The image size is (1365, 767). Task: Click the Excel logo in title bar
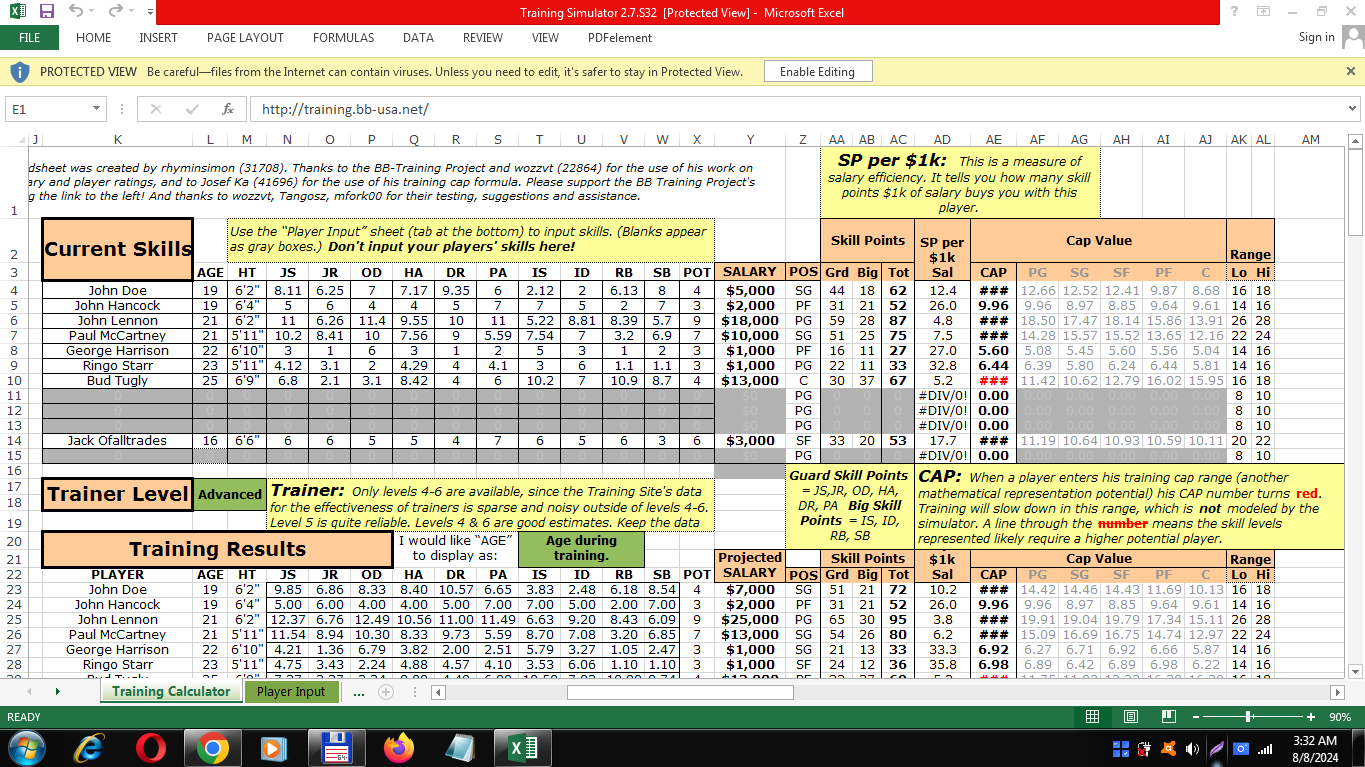17,12
